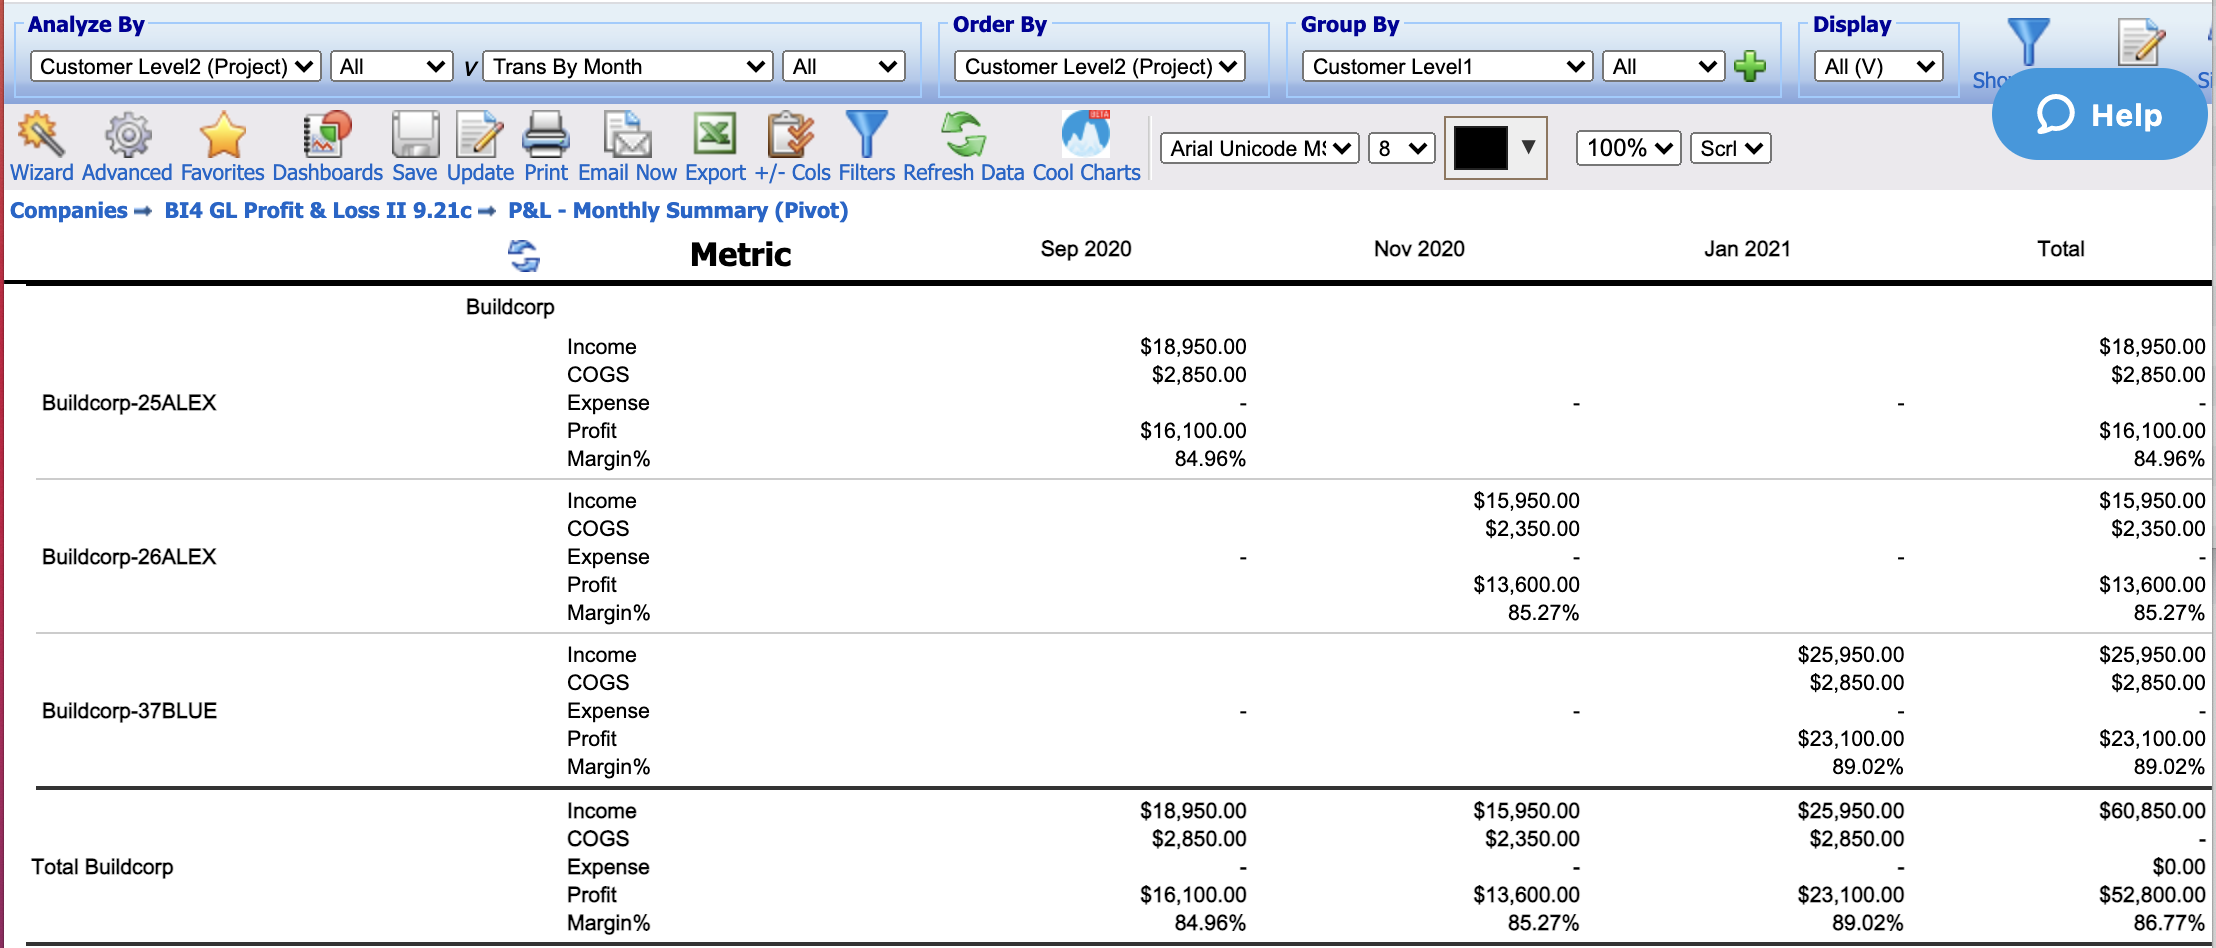
Task: Click the Jan 2021 column header
Action: [x=1747, y=249]
